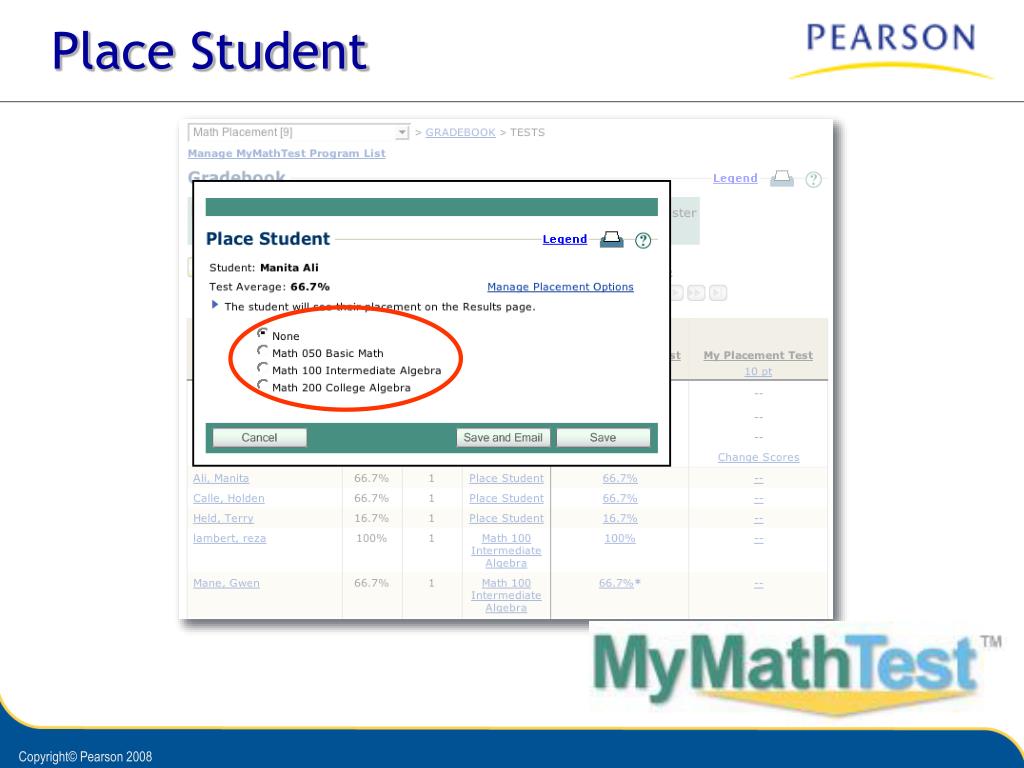Click the 100% overall average for lambert, reza
The image size is (1024, 768).
click(x=371, y=539)
